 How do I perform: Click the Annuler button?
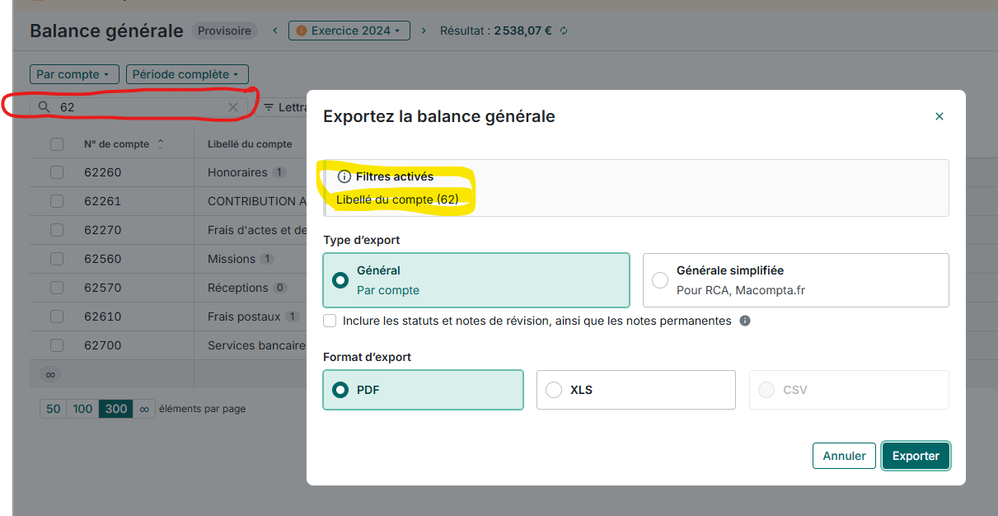pos(844,456)
